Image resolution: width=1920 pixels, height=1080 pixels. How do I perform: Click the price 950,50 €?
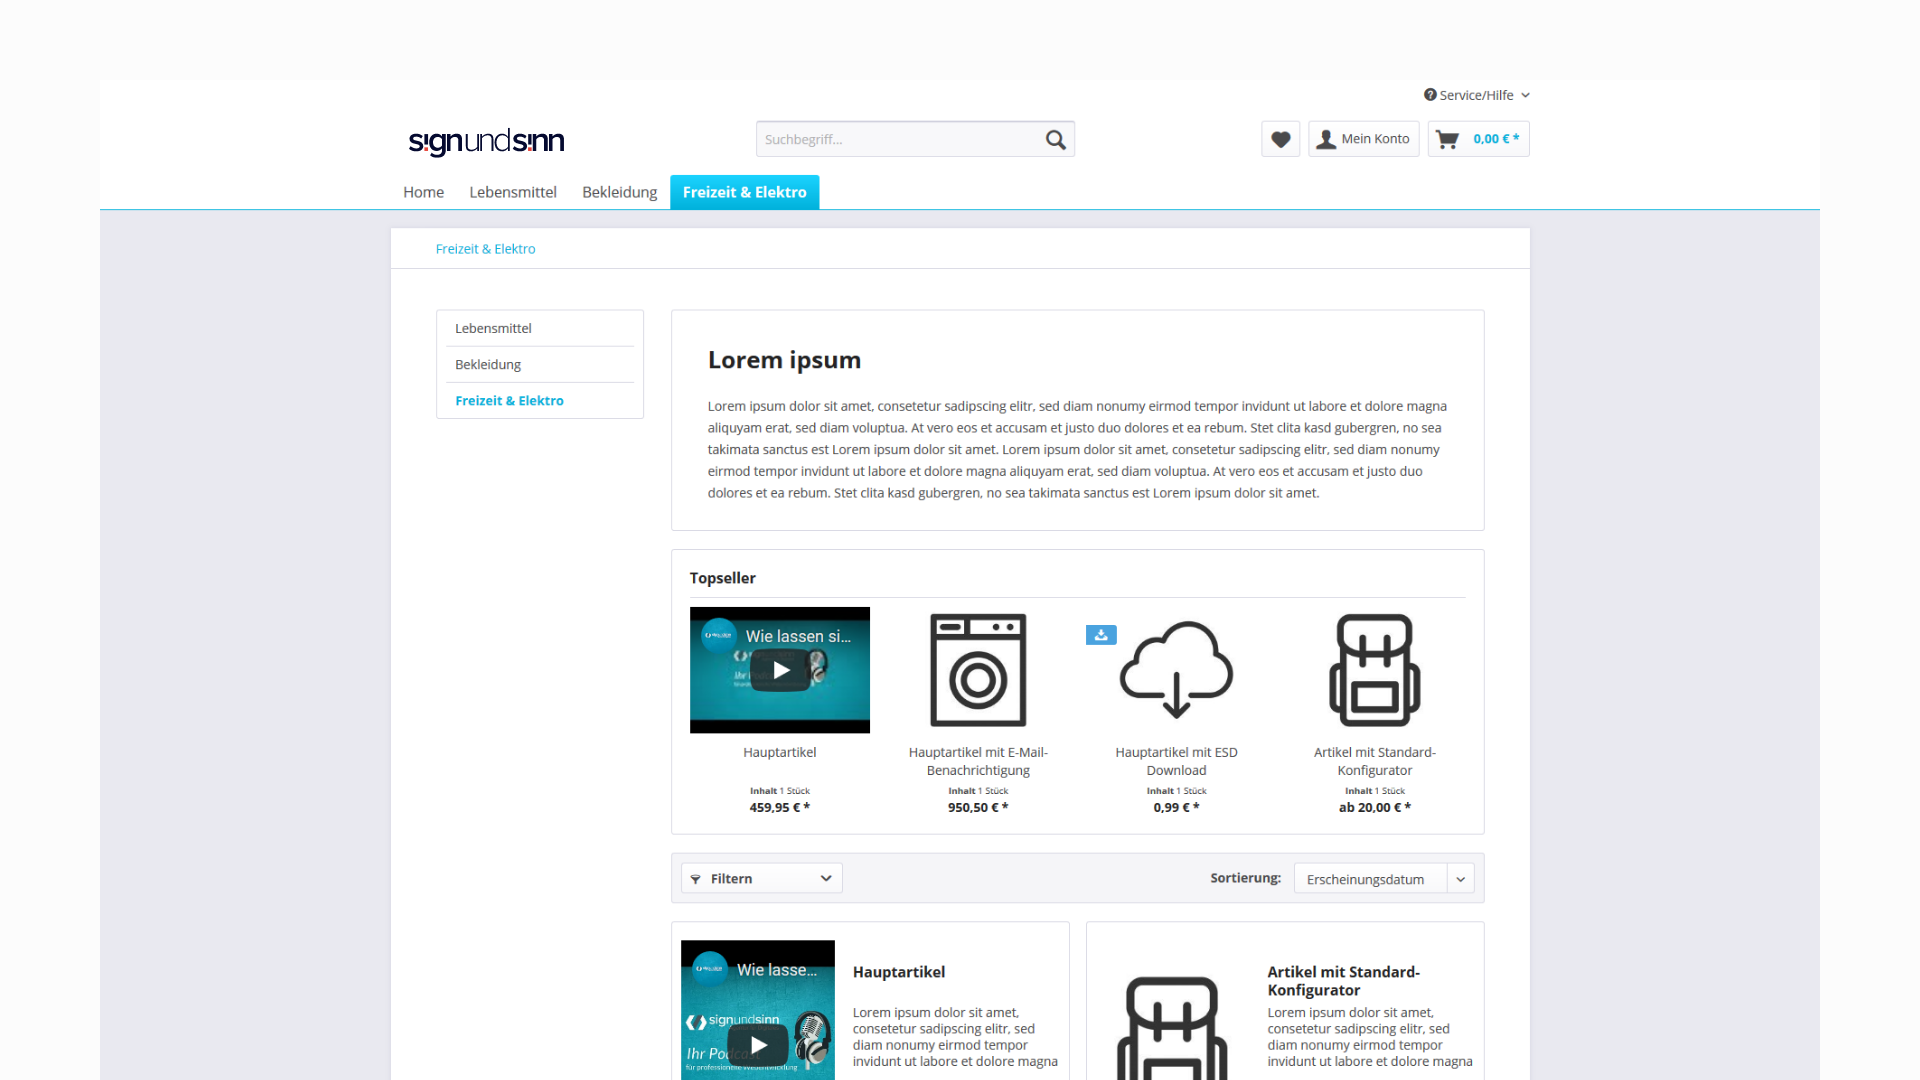tap(978, 807)
